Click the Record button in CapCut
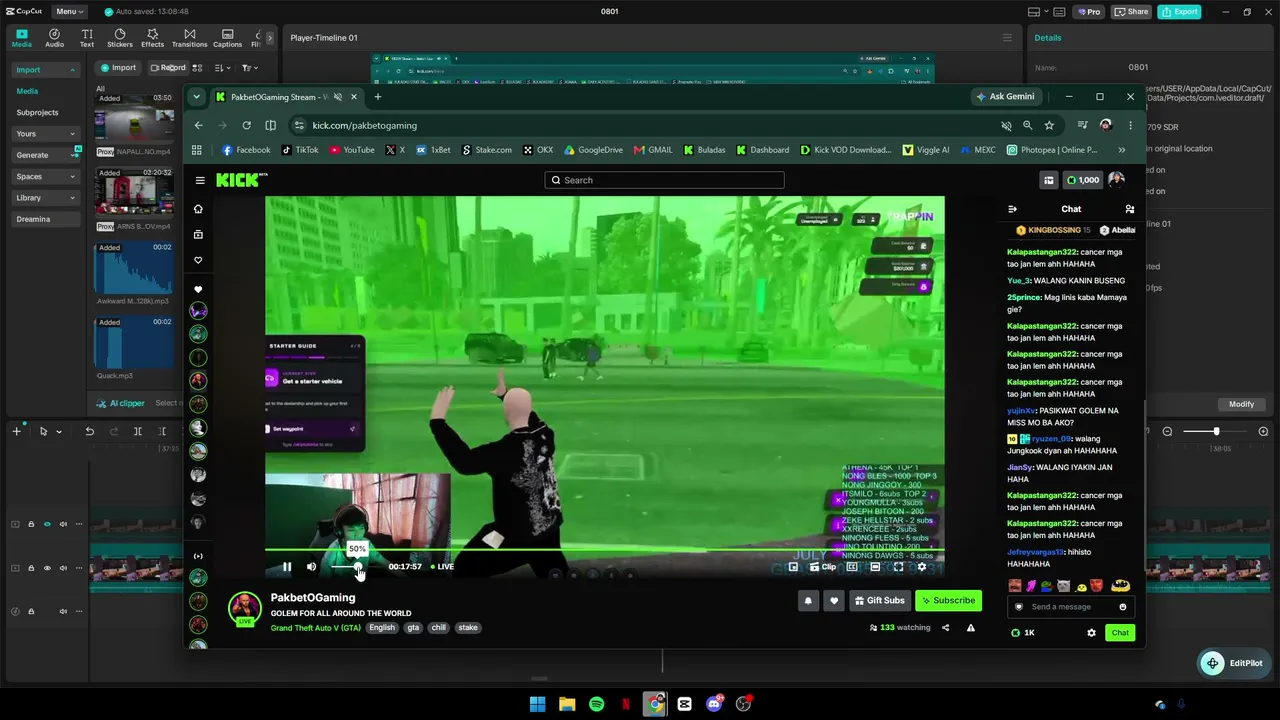The height and width of the screenshot is (720, 1280). (x=168, y=68)
